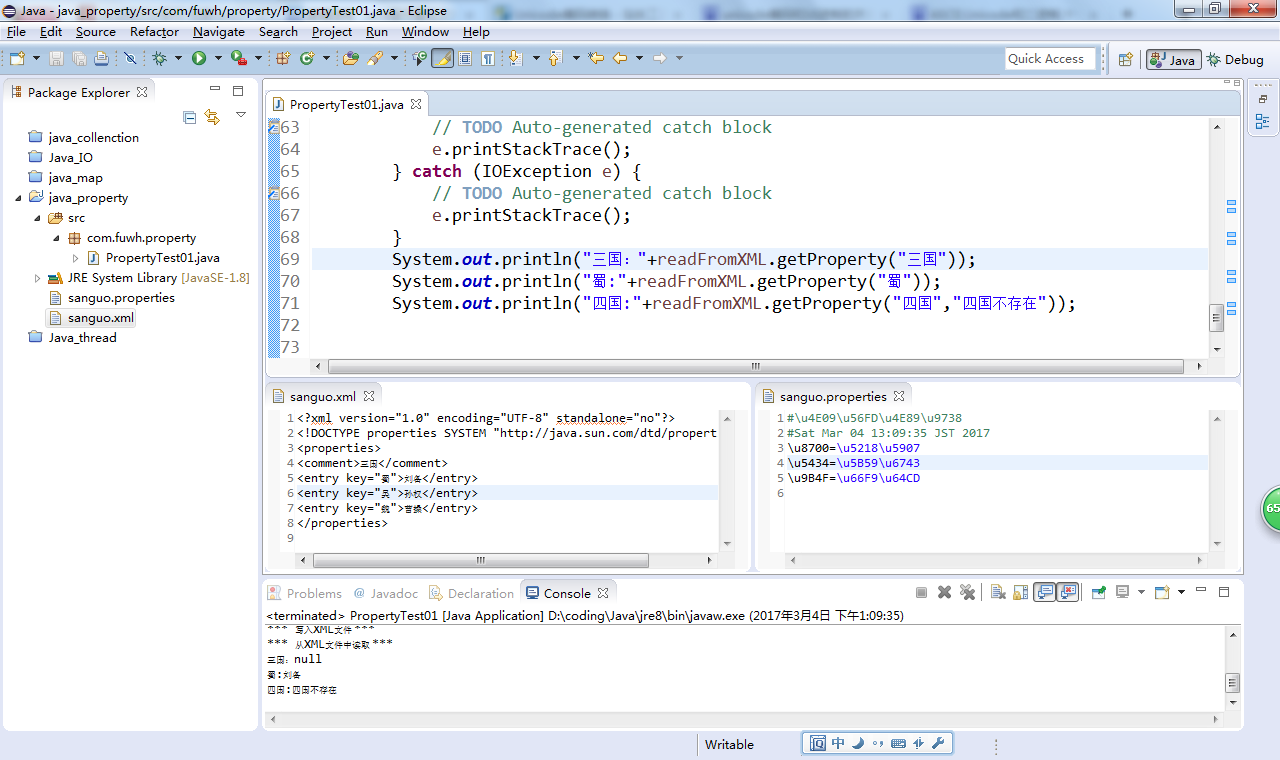Click the Back navigation arrow

[620, 58]
